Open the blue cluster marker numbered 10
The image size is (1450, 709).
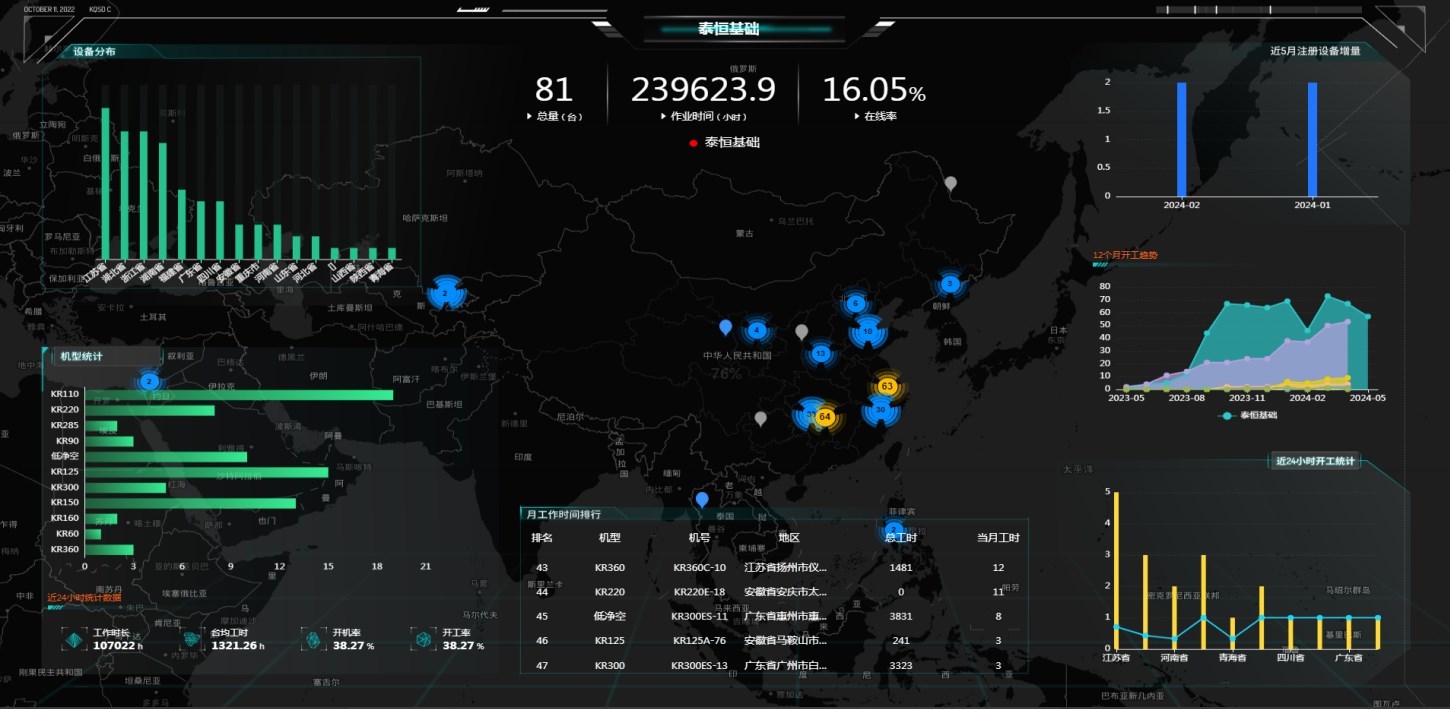(867, 331)
